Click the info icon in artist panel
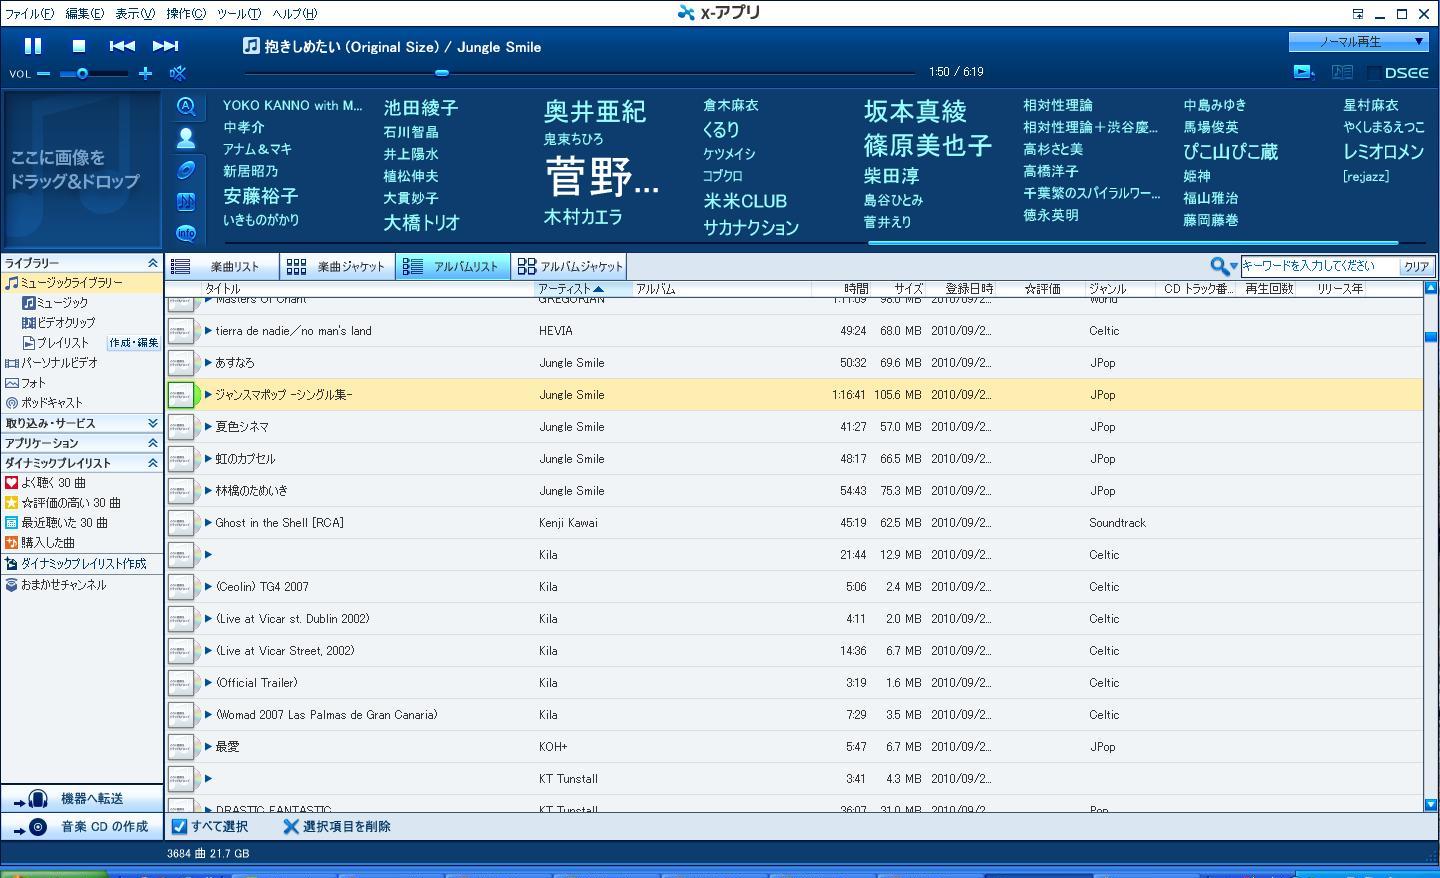This screenshot has height=878, width=1440. (186, 233)
